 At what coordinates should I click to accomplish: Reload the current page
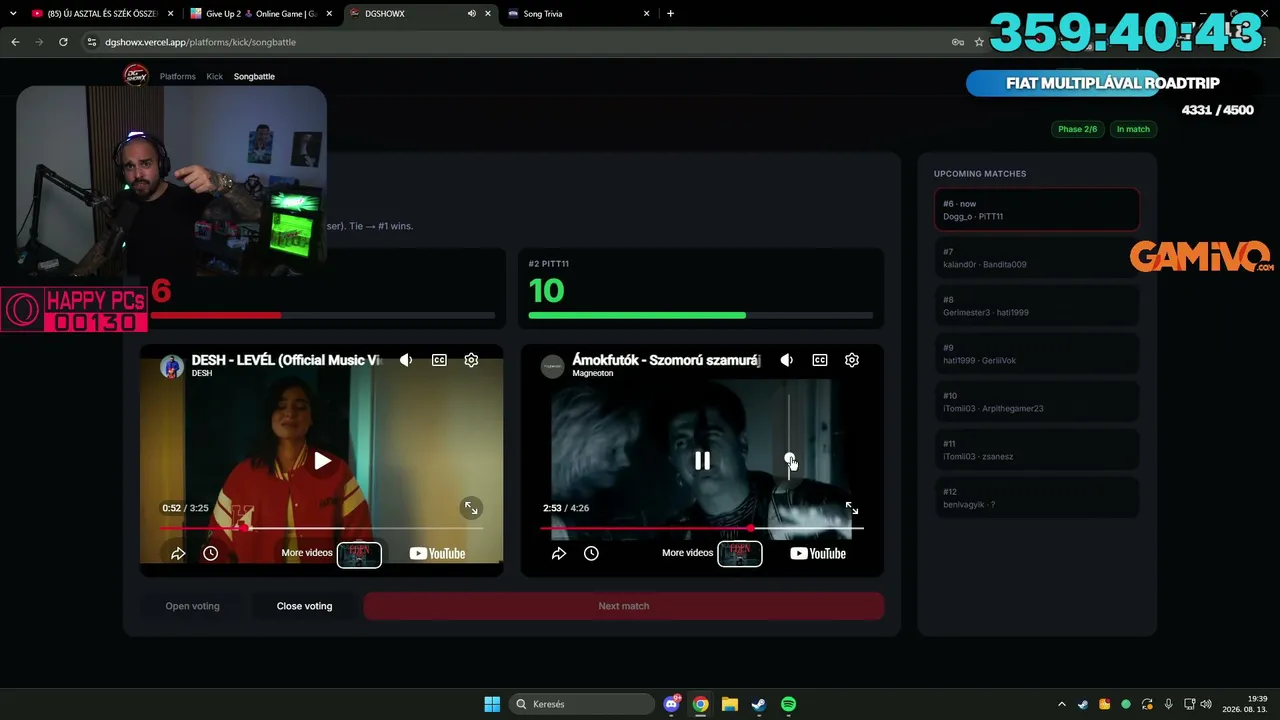coord(63,42)
